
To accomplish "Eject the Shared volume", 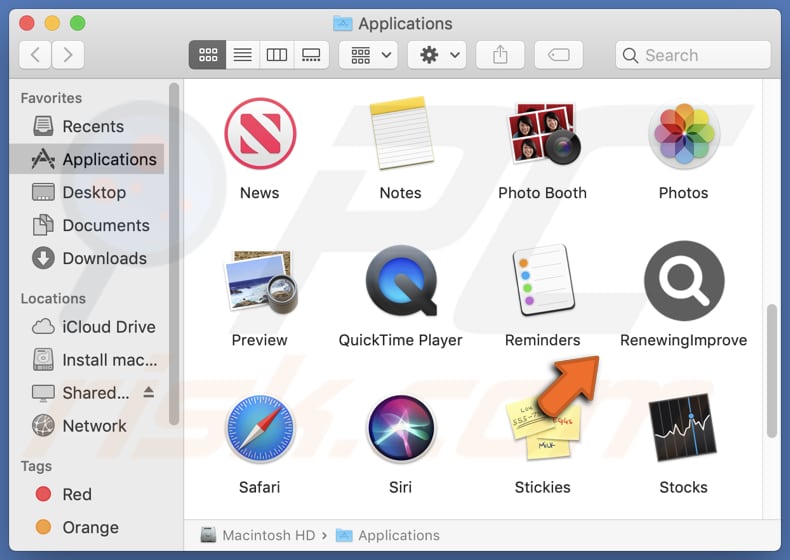I will (x=149, y=392).
